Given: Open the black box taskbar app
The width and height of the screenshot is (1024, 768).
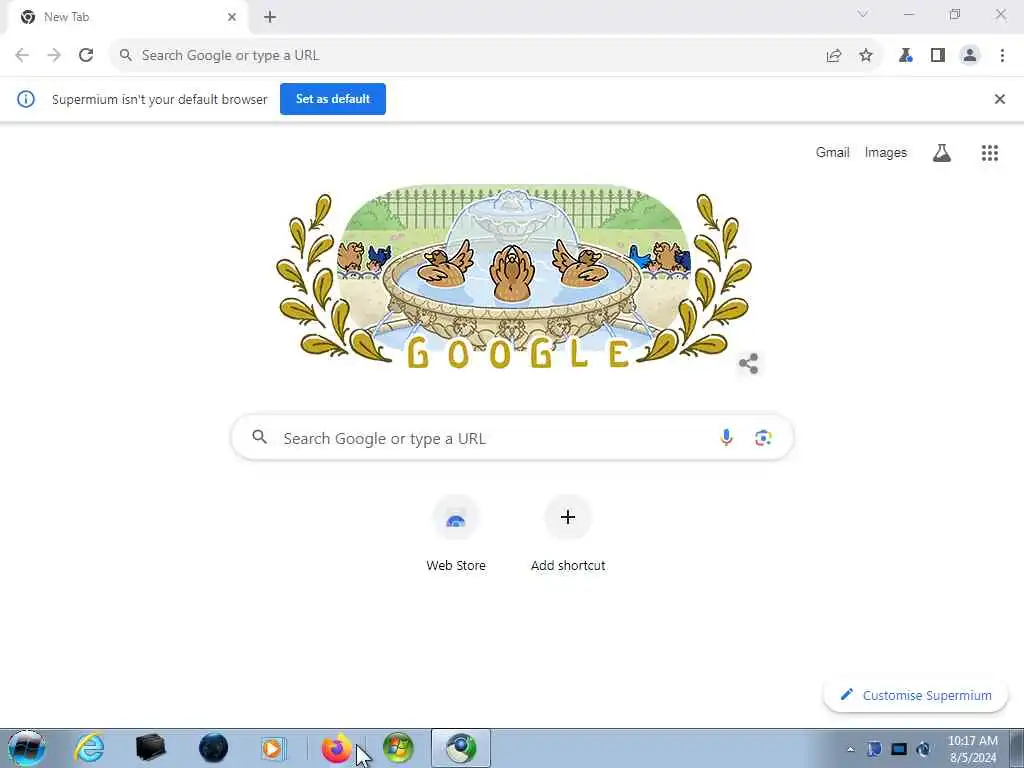Looking at the screenshot, I should click(x=151, y=748).
